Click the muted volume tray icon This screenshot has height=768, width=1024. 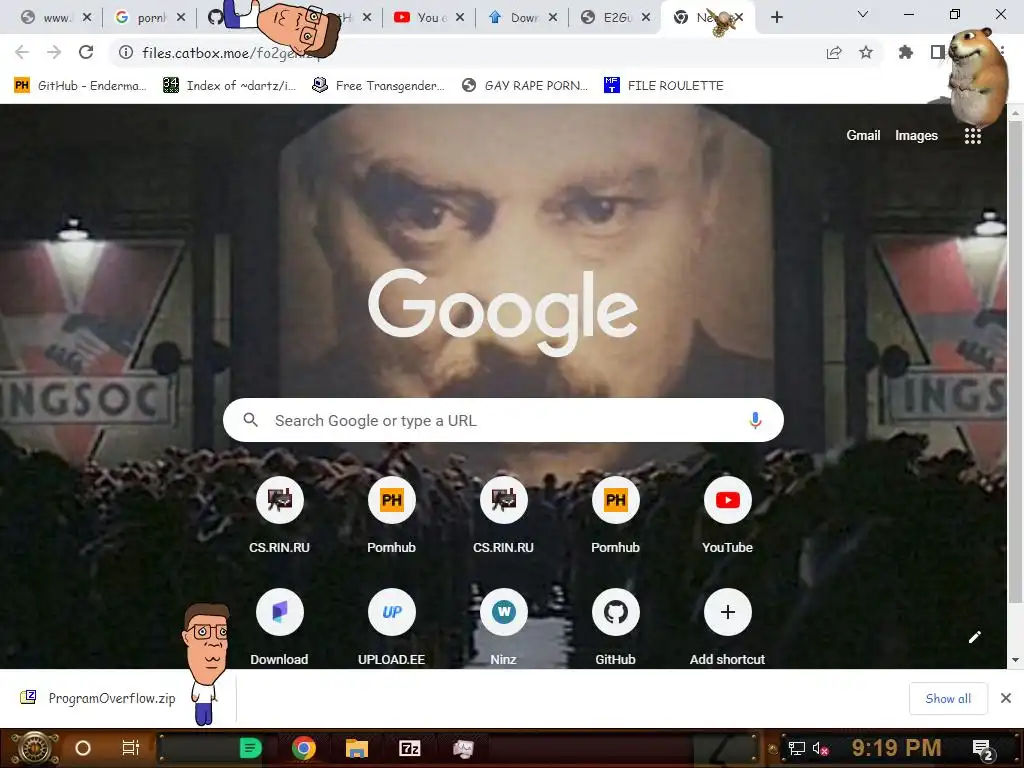pos(820,748)
